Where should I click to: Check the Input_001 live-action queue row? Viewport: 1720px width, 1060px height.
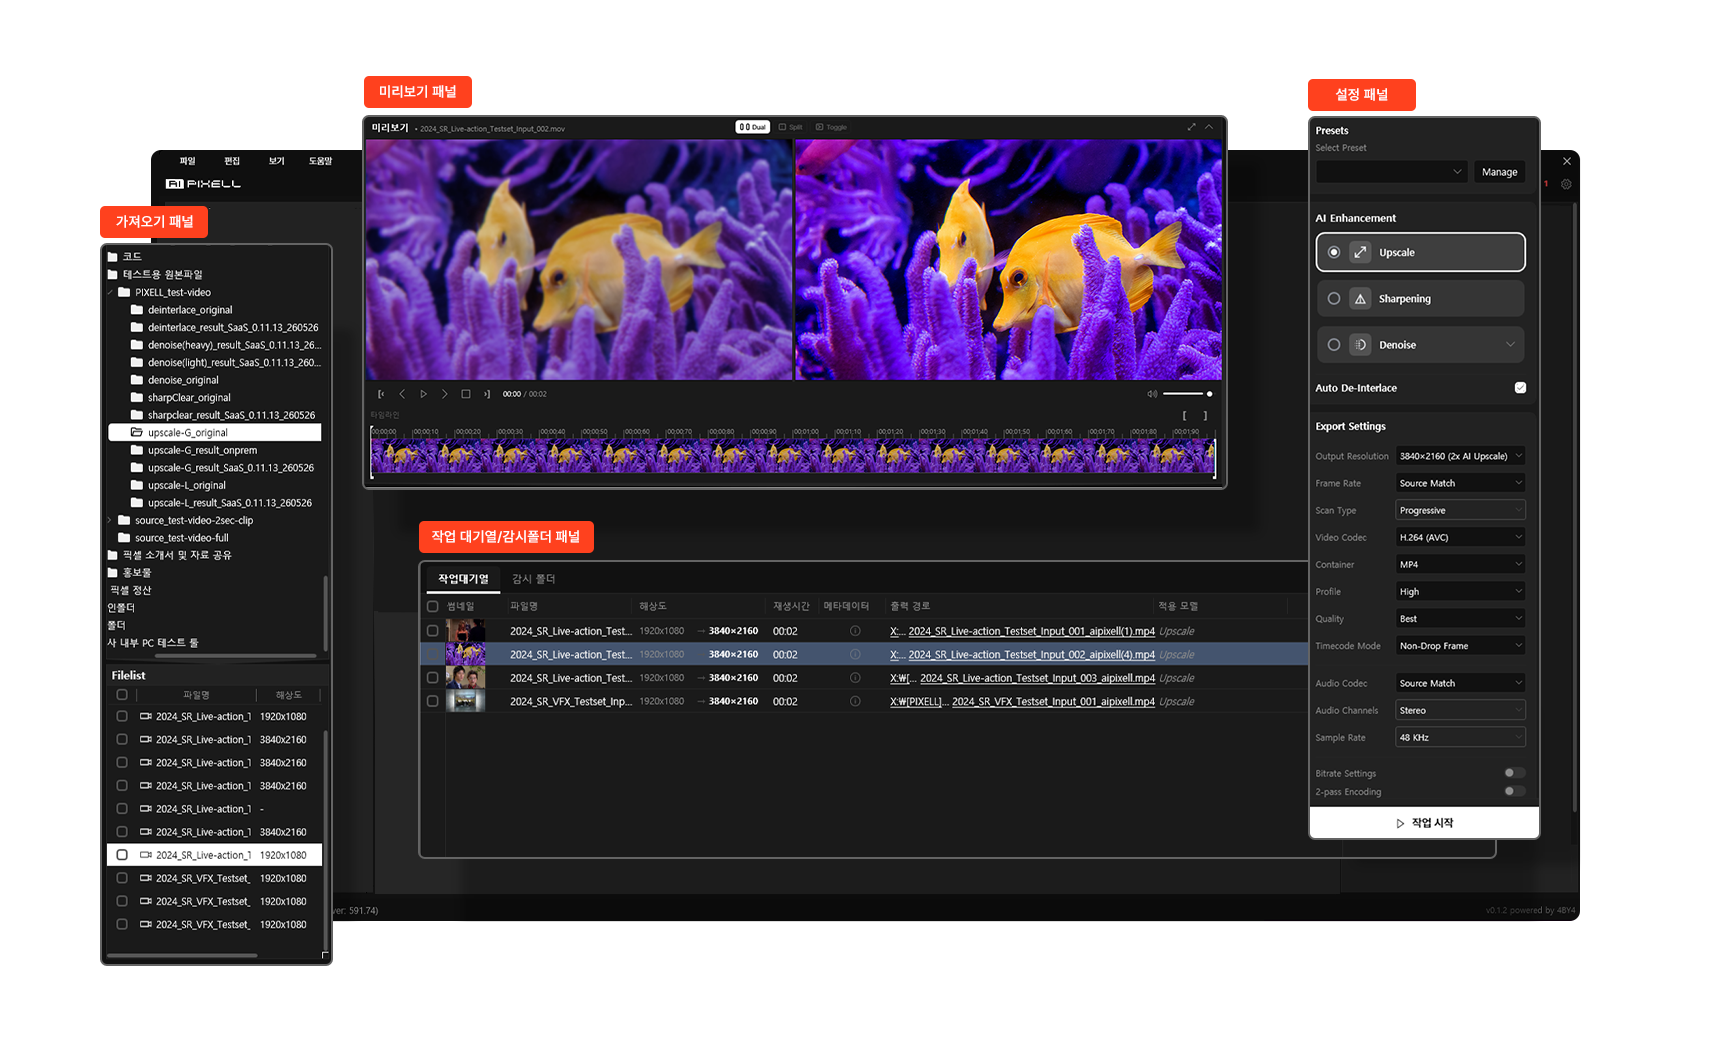(433, 631)
